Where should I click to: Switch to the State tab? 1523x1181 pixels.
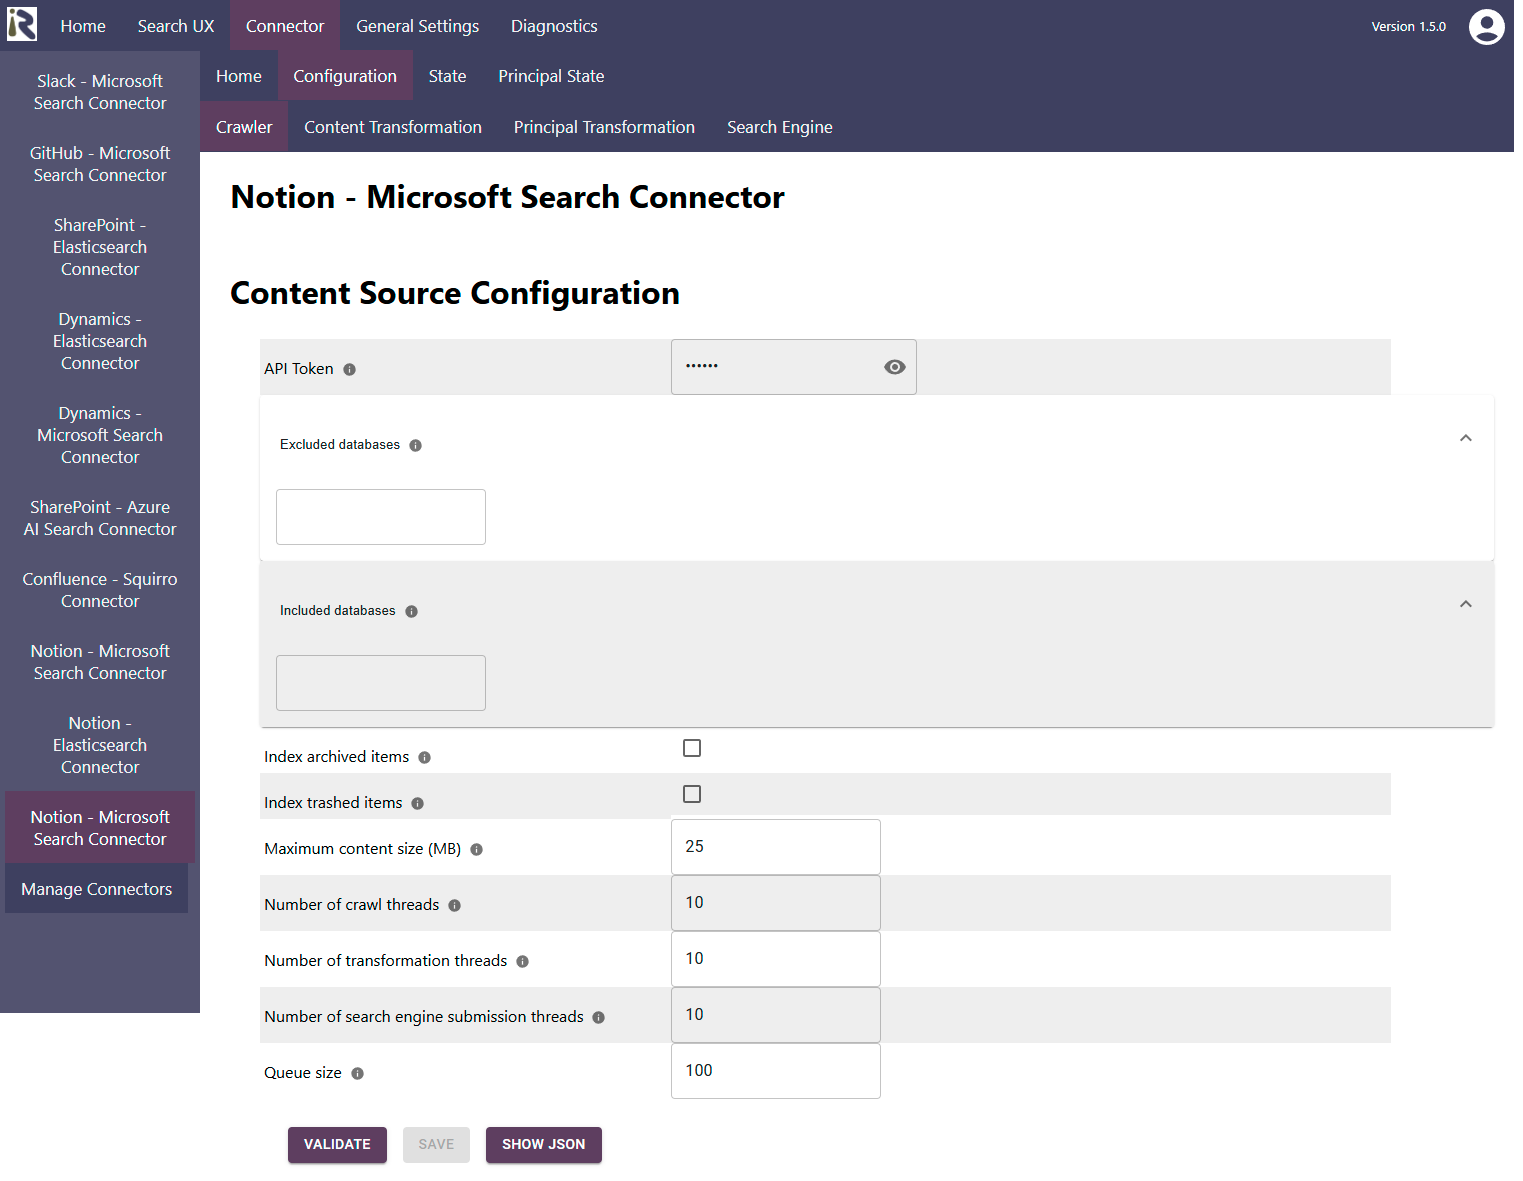click(x=447, y=76)
